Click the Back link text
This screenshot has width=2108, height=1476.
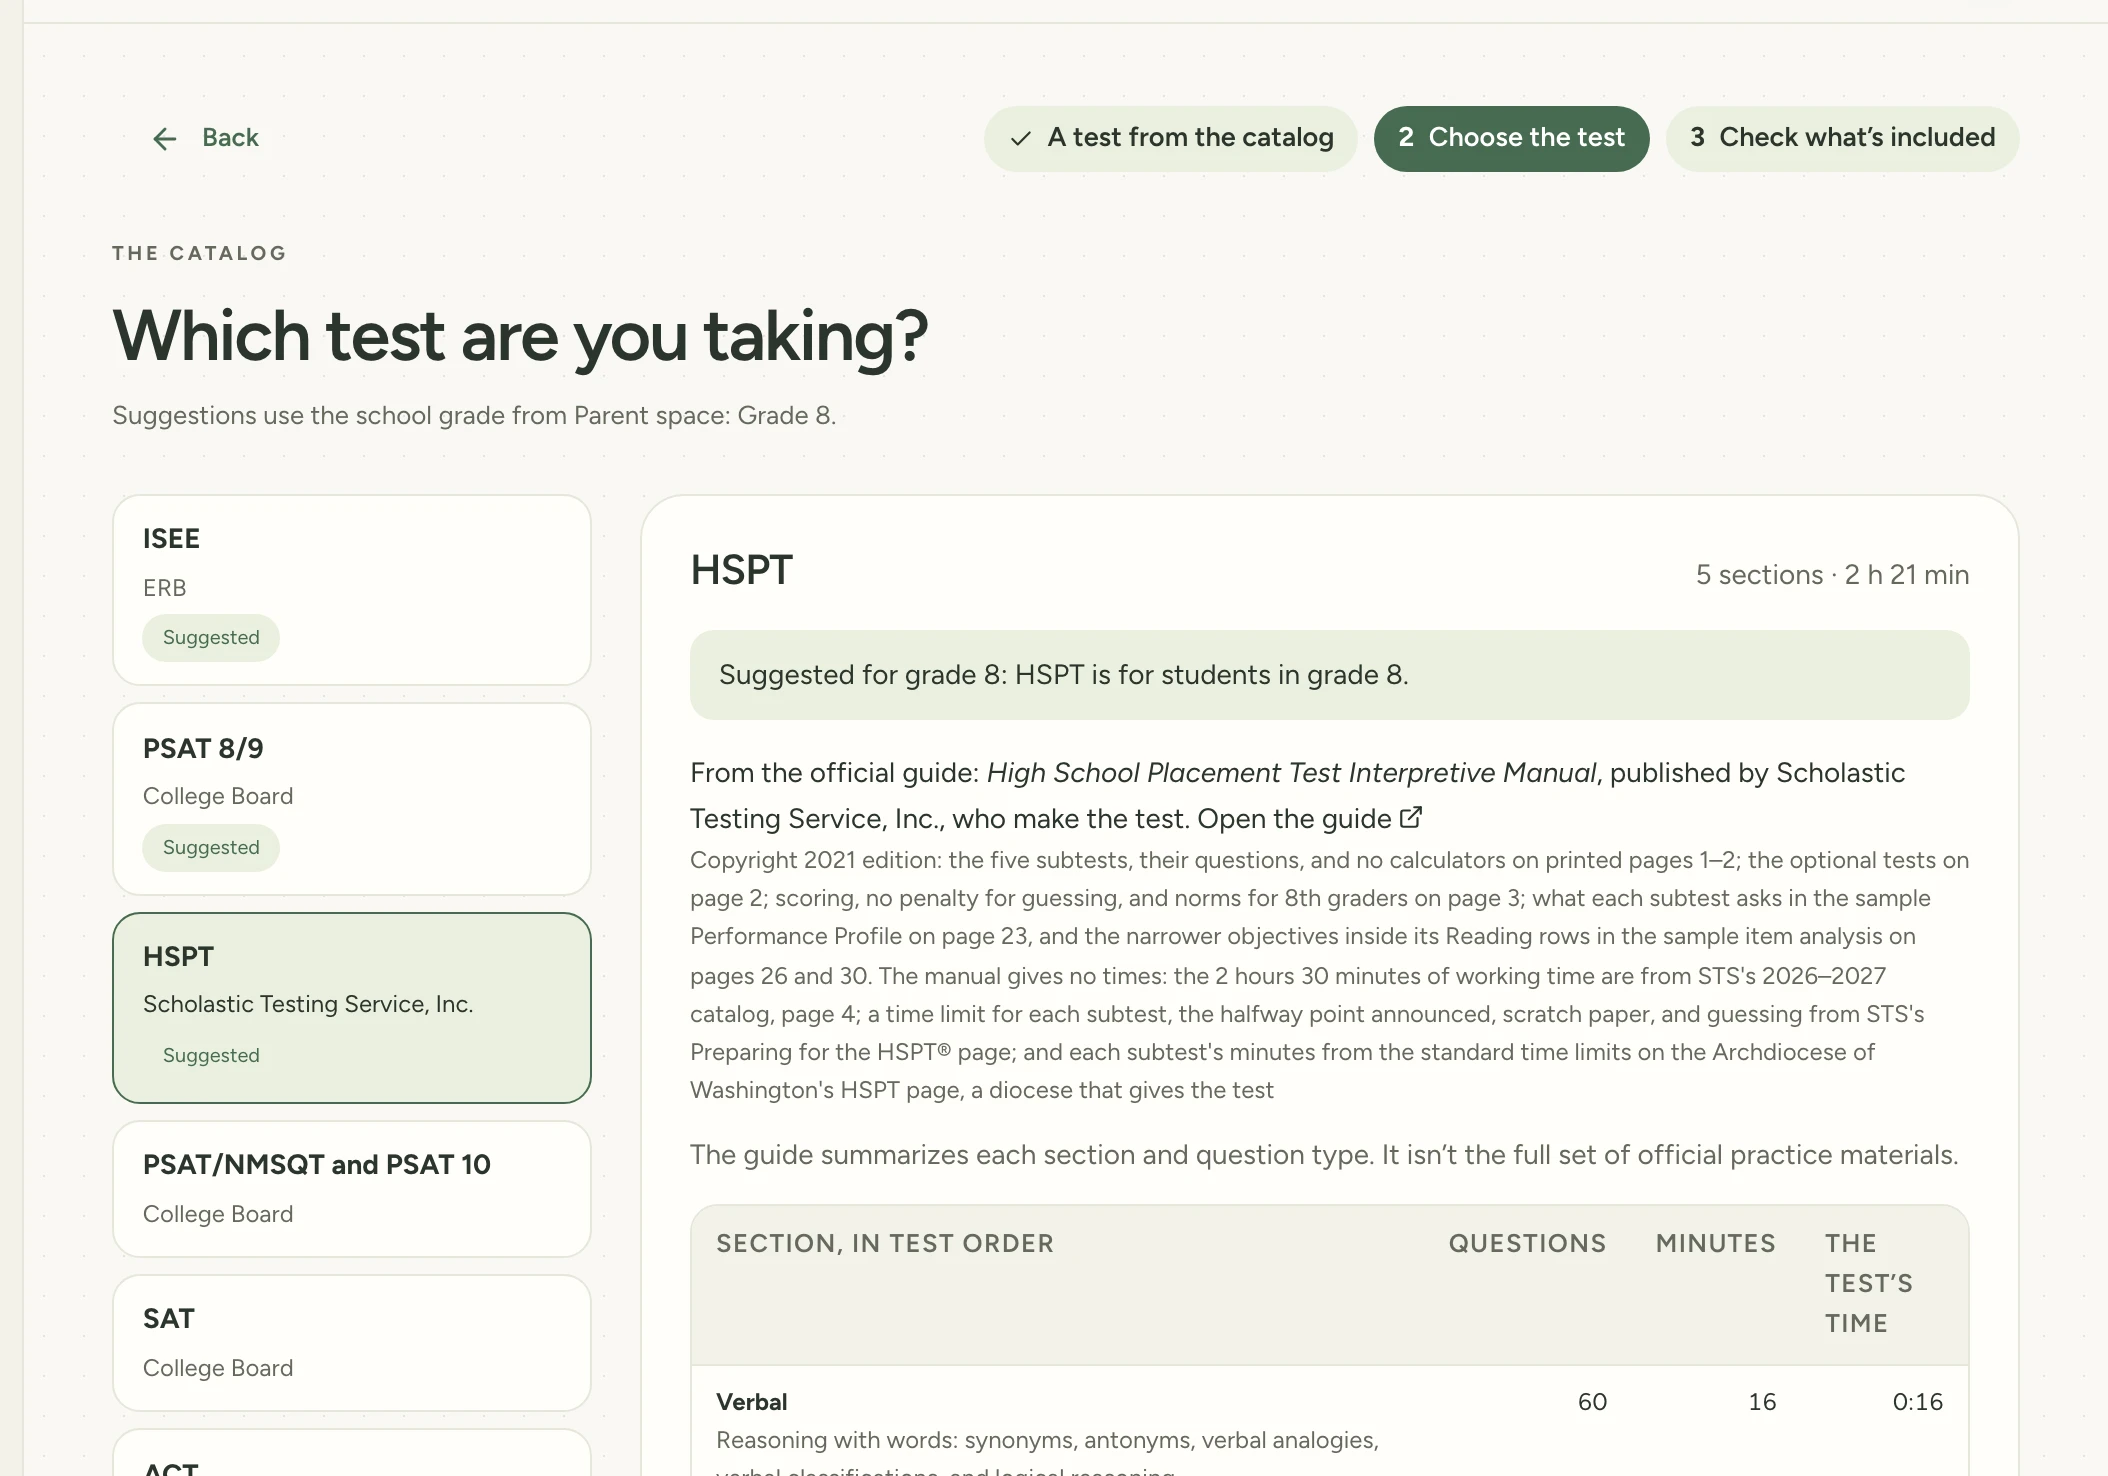[230, 138]
